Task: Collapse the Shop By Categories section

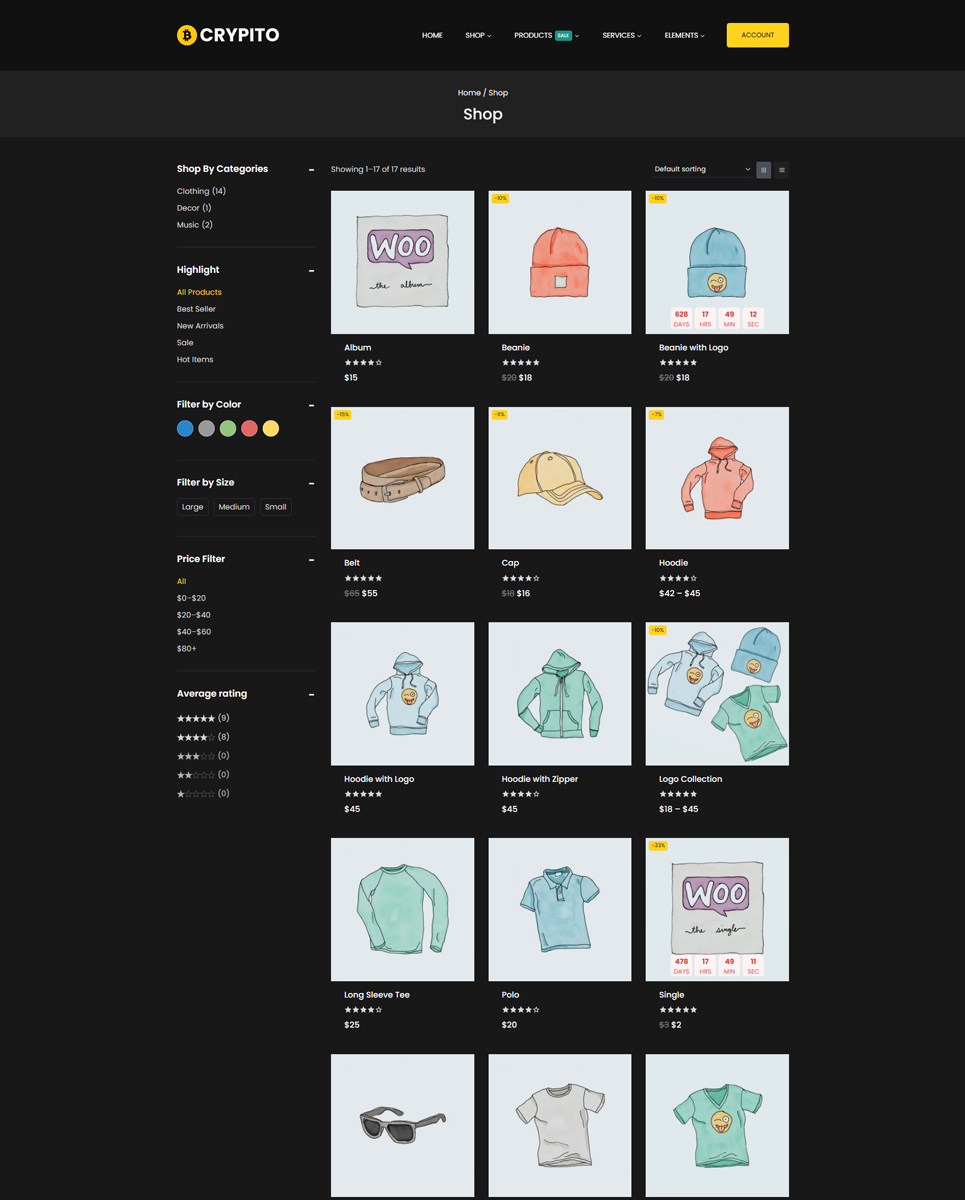Action: point(311,170)
